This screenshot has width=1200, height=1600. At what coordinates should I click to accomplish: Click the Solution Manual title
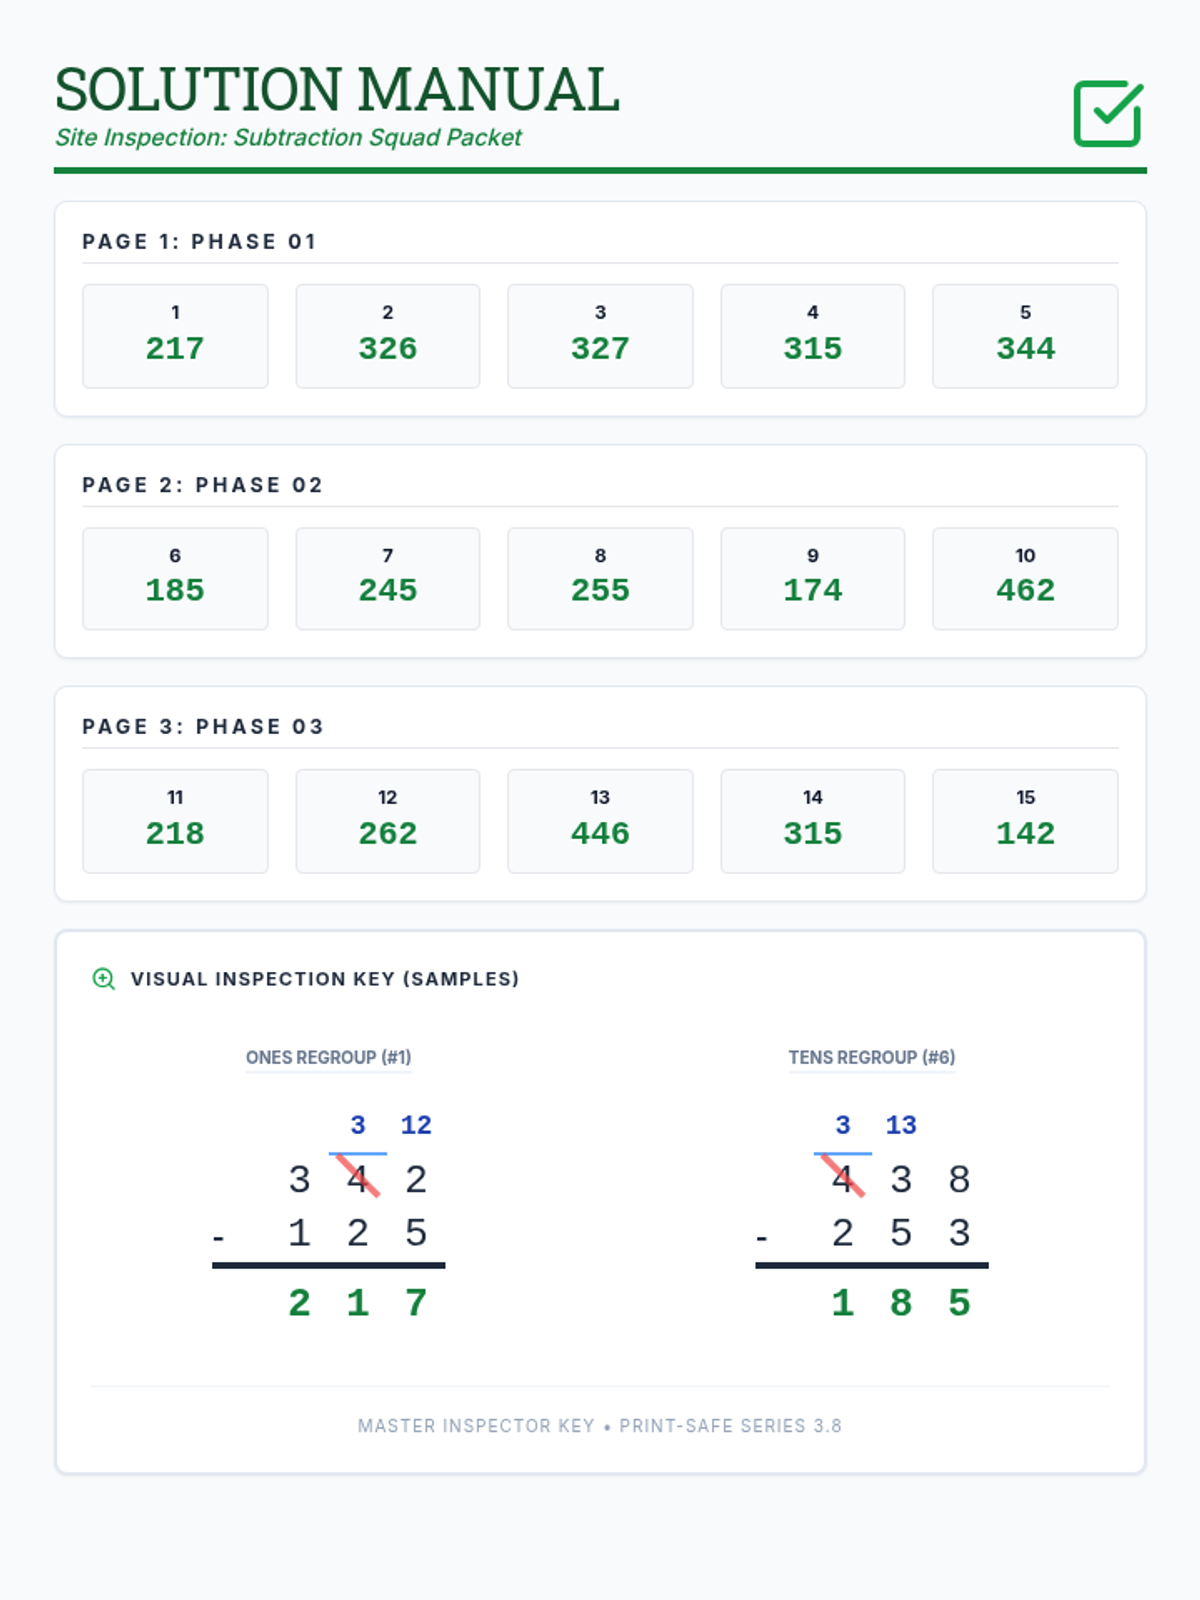coord(337,89)
